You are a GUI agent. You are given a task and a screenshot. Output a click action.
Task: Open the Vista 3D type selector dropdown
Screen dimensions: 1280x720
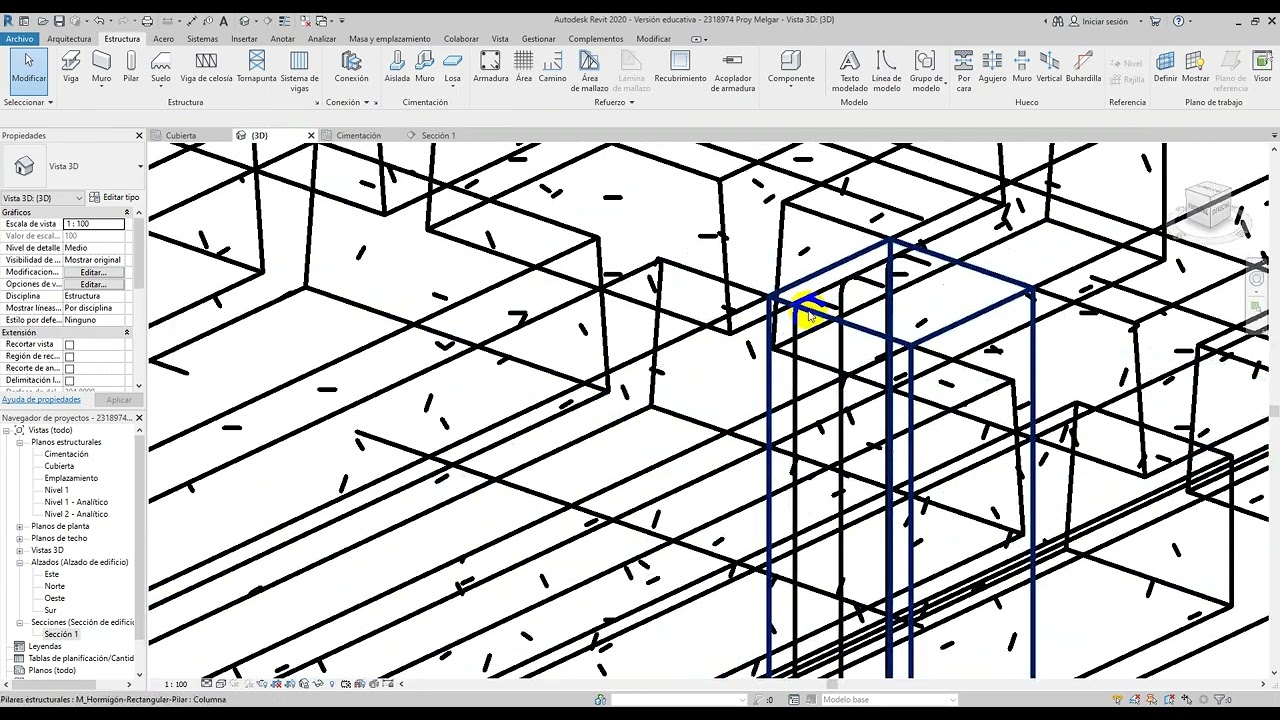(140, 166)
